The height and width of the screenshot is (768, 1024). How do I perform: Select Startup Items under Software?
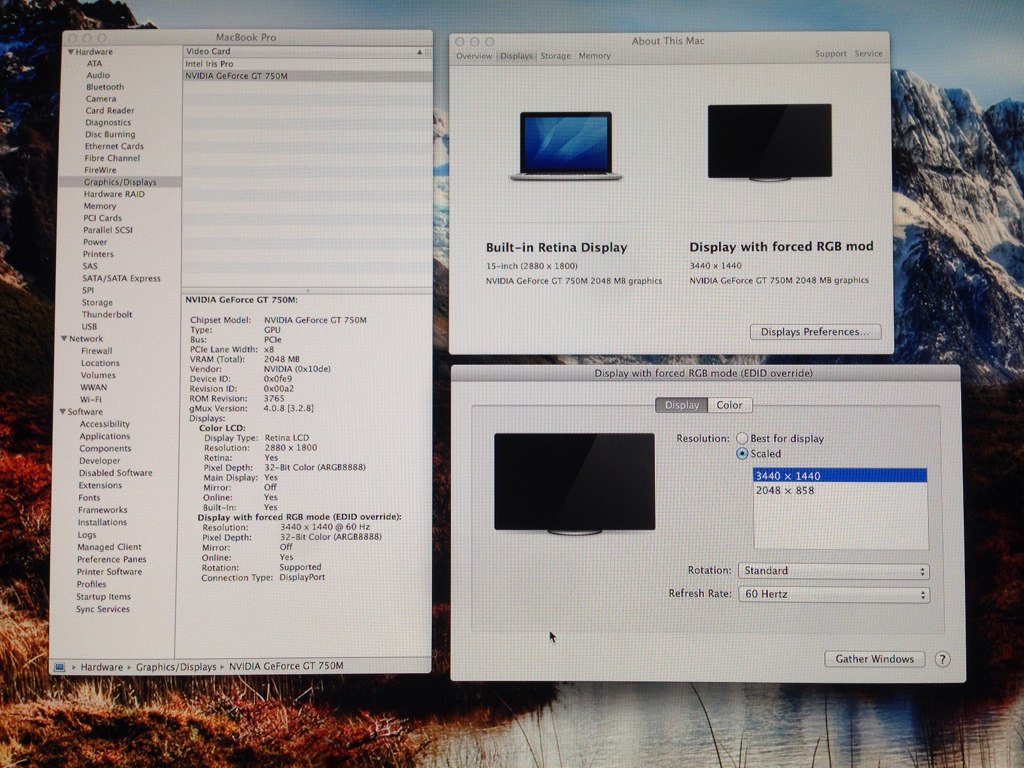click(103, 596)
